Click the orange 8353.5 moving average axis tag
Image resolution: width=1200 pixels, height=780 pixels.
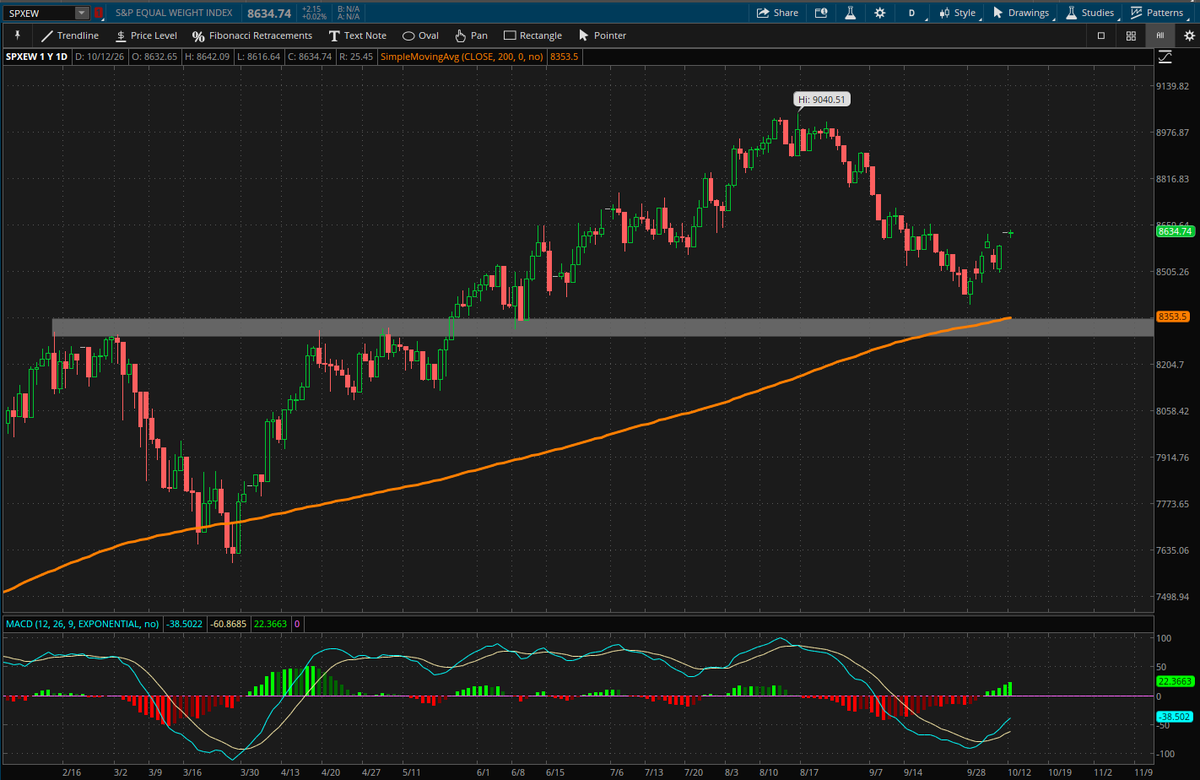(1172, 317)
